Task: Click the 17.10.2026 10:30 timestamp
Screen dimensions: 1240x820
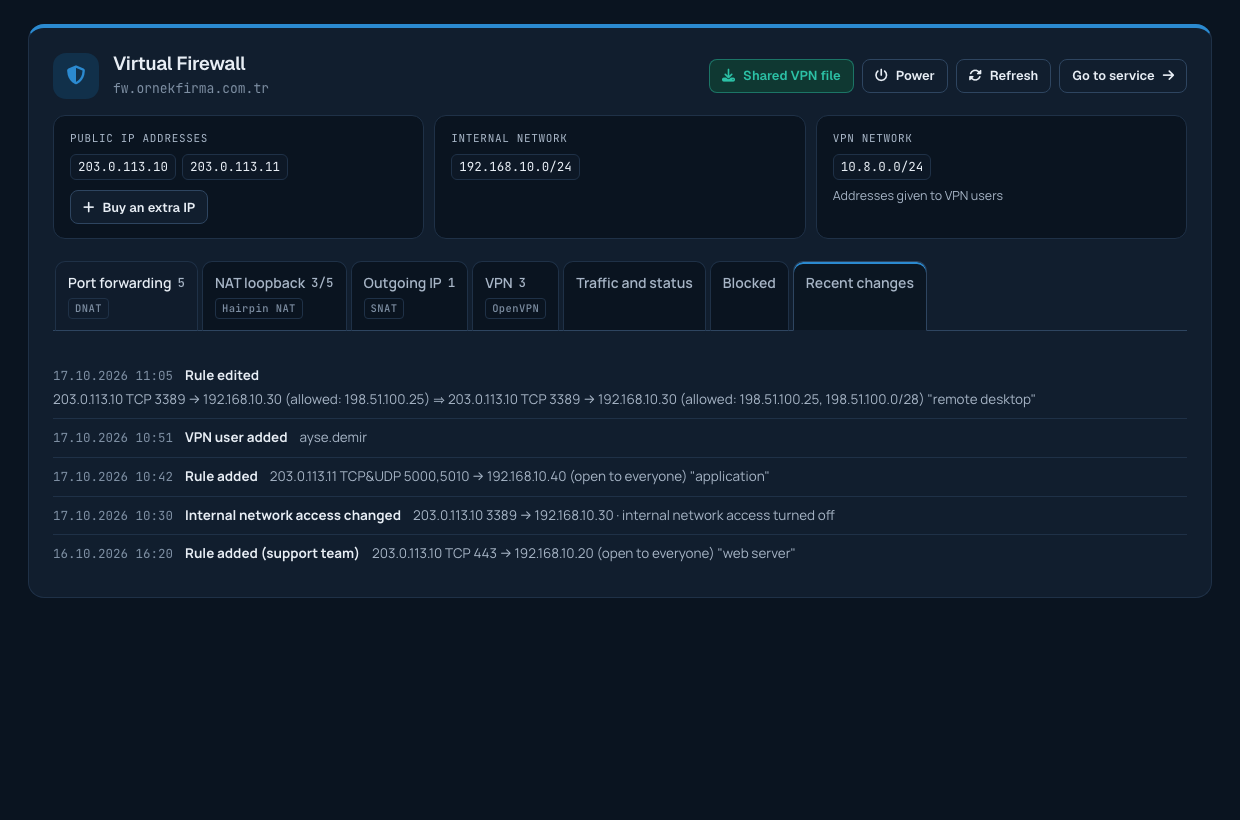Action: [x=113, y=516]
